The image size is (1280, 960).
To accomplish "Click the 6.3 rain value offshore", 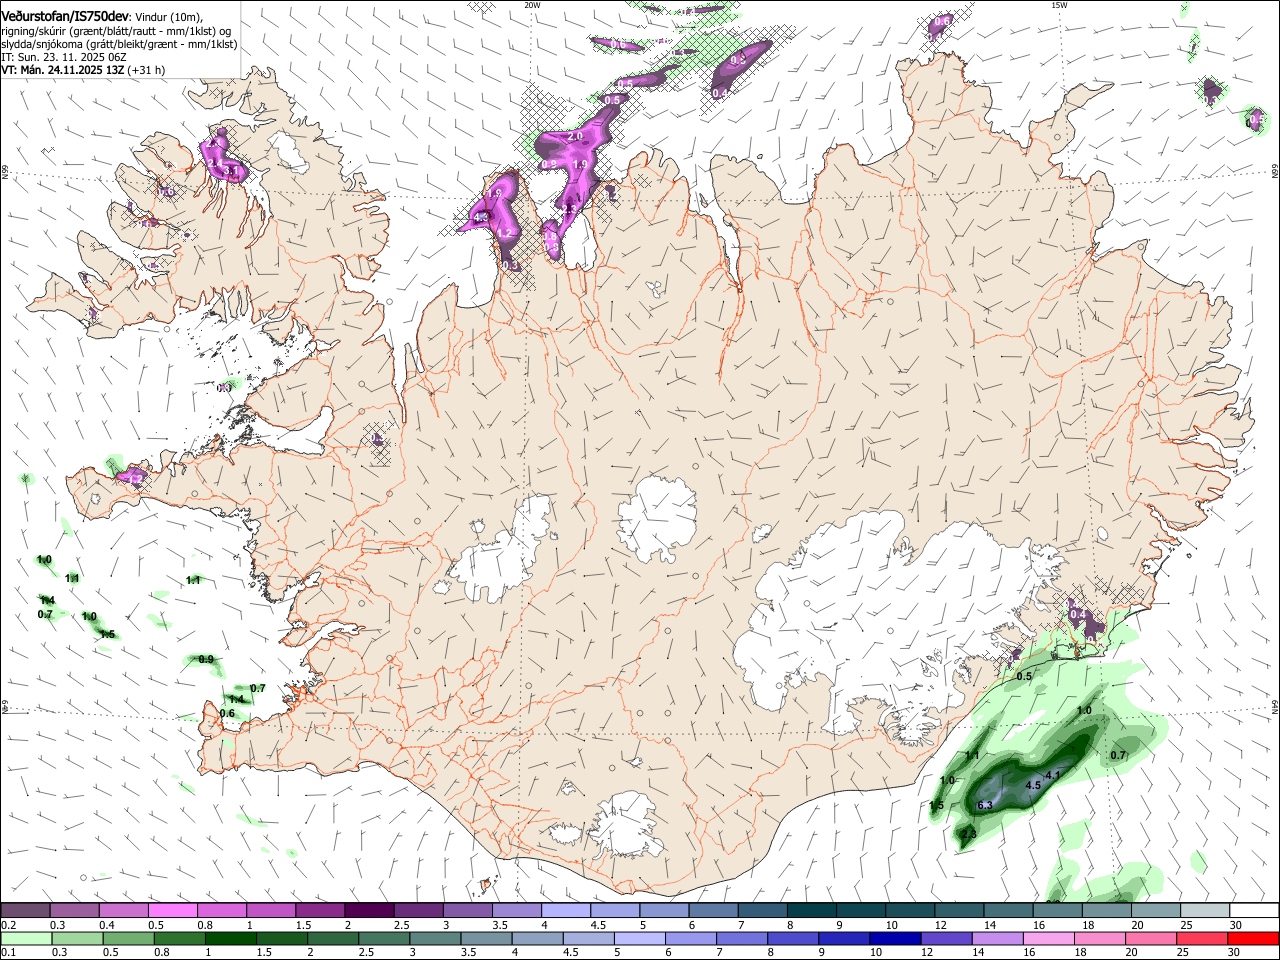I will point(985,805).
